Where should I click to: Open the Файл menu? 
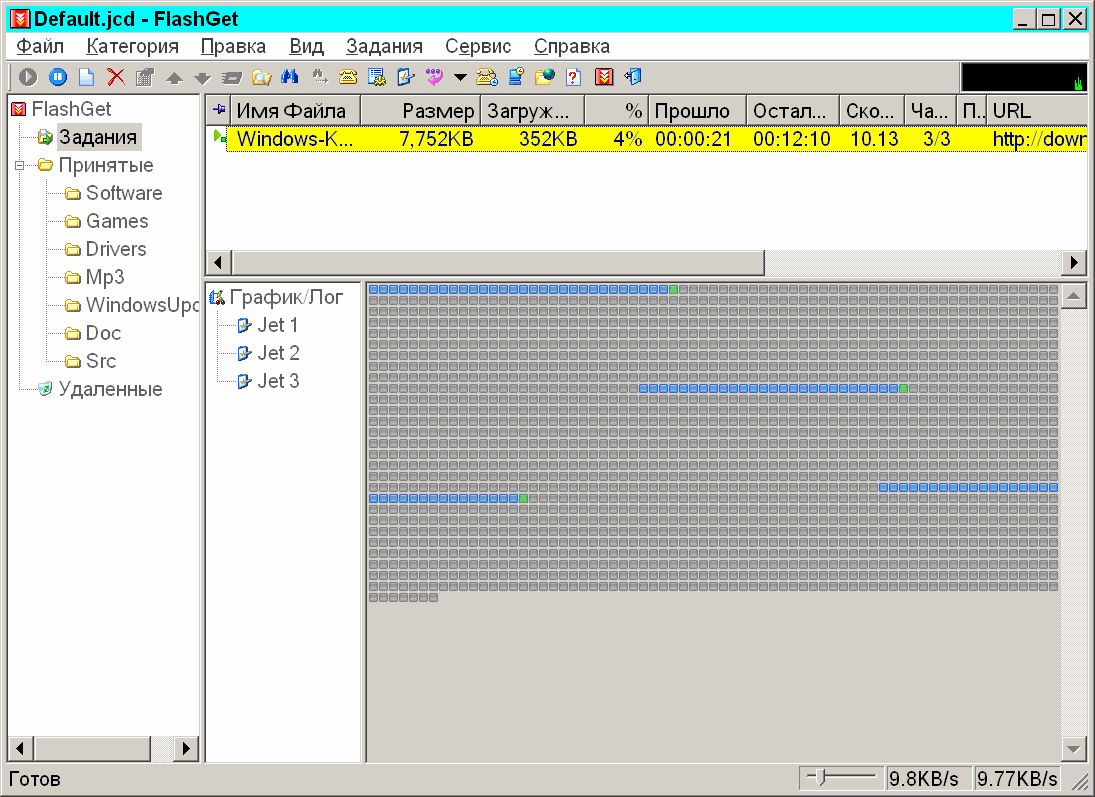(40, 46)
